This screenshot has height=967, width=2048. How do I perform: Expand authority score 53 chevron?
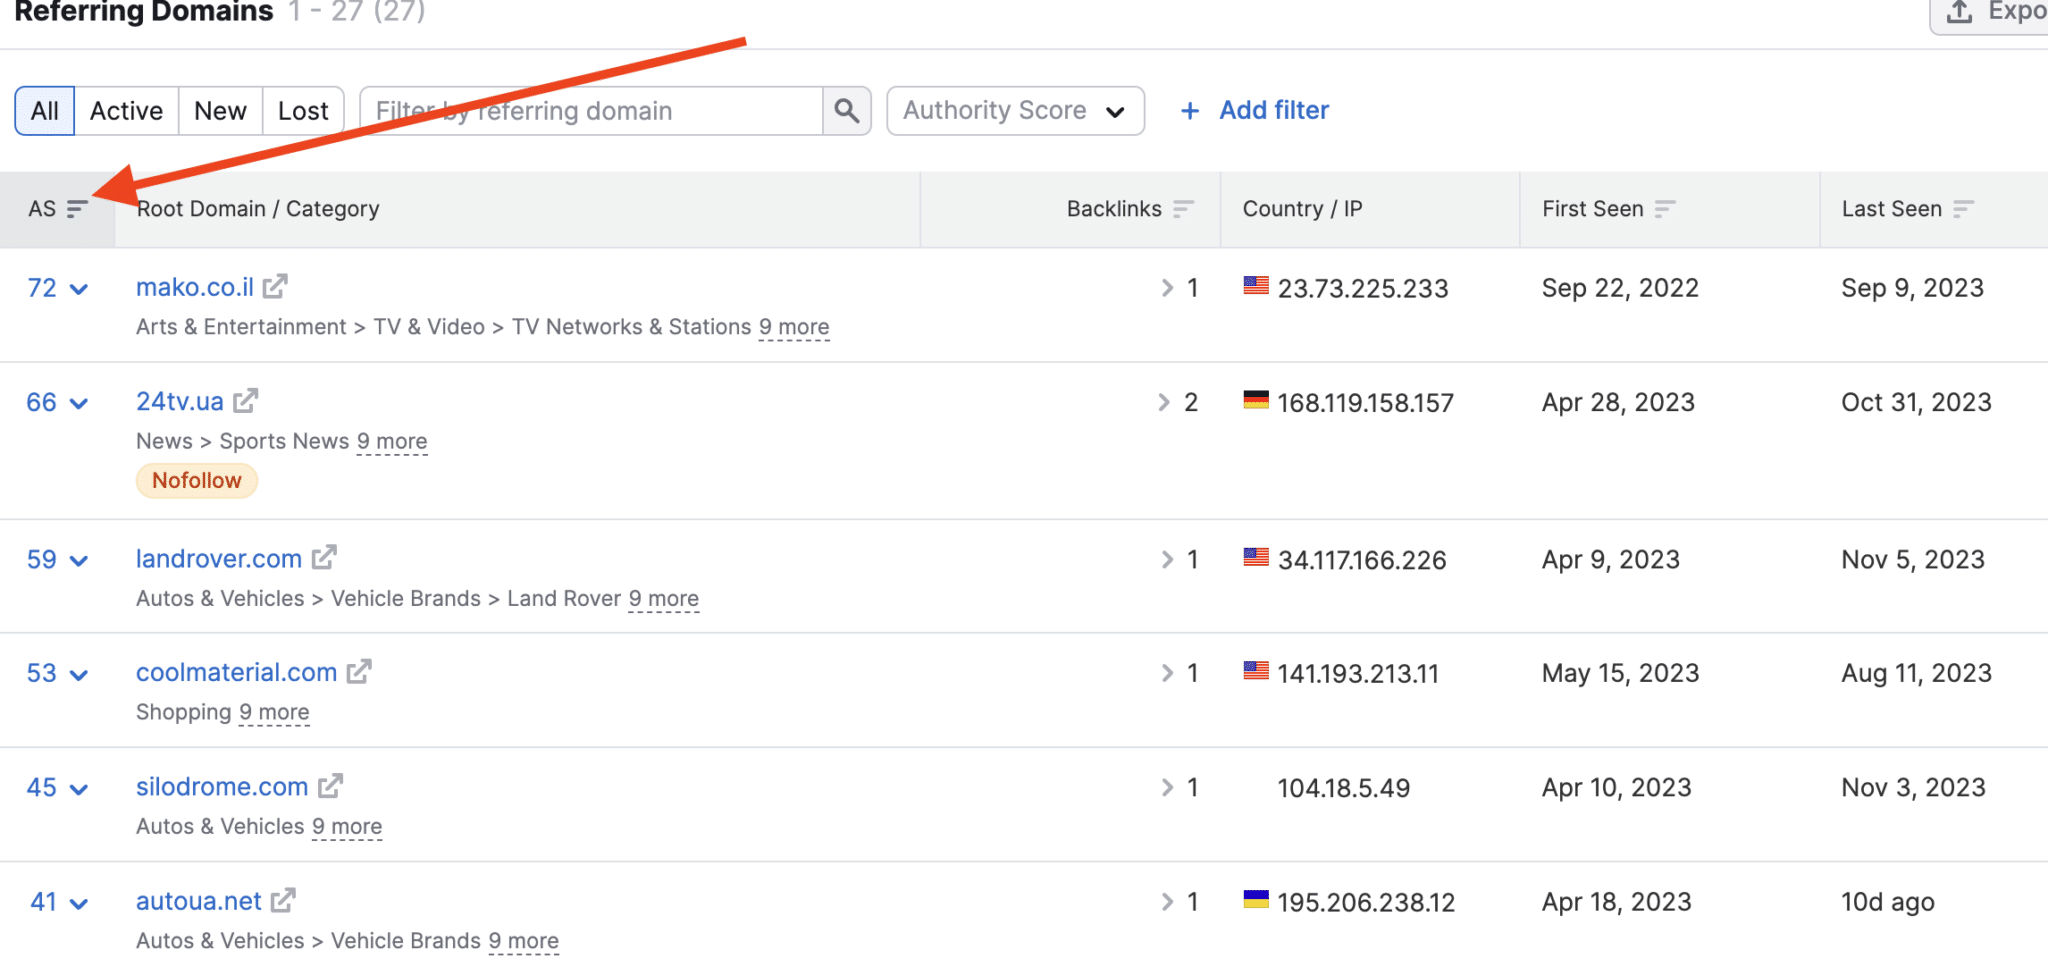79,675
